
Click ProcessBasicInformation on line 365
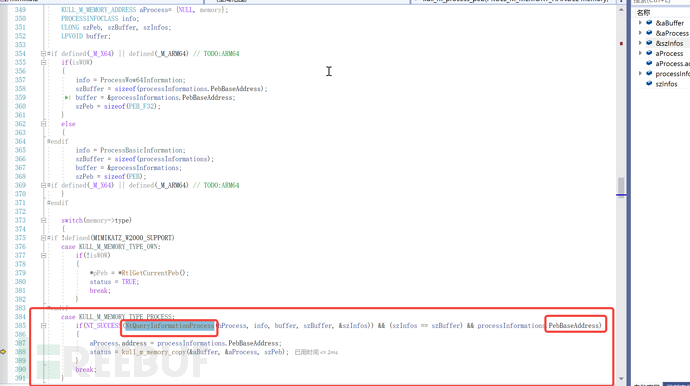[x=142, y=150]
